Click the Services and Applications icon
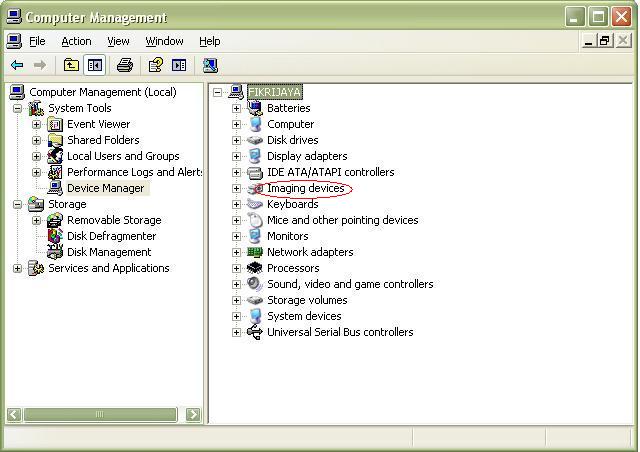Image resolution: width=640 pixels, height=452 pixels. [36, 268]
